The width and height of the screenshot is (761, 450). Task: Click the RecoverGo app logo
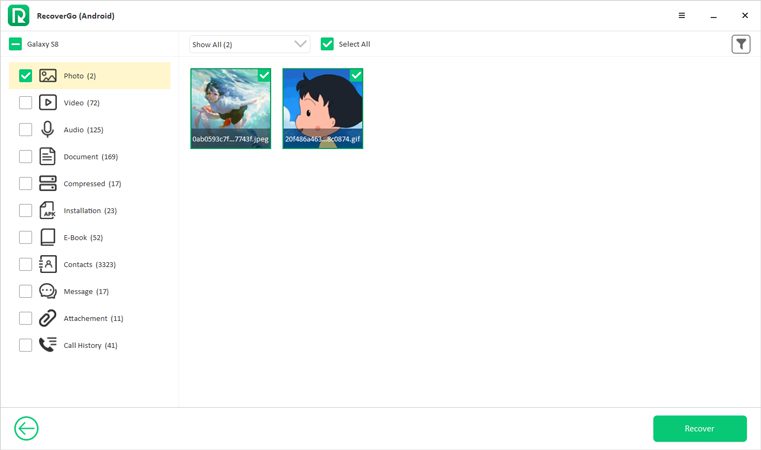click(18, 16)
